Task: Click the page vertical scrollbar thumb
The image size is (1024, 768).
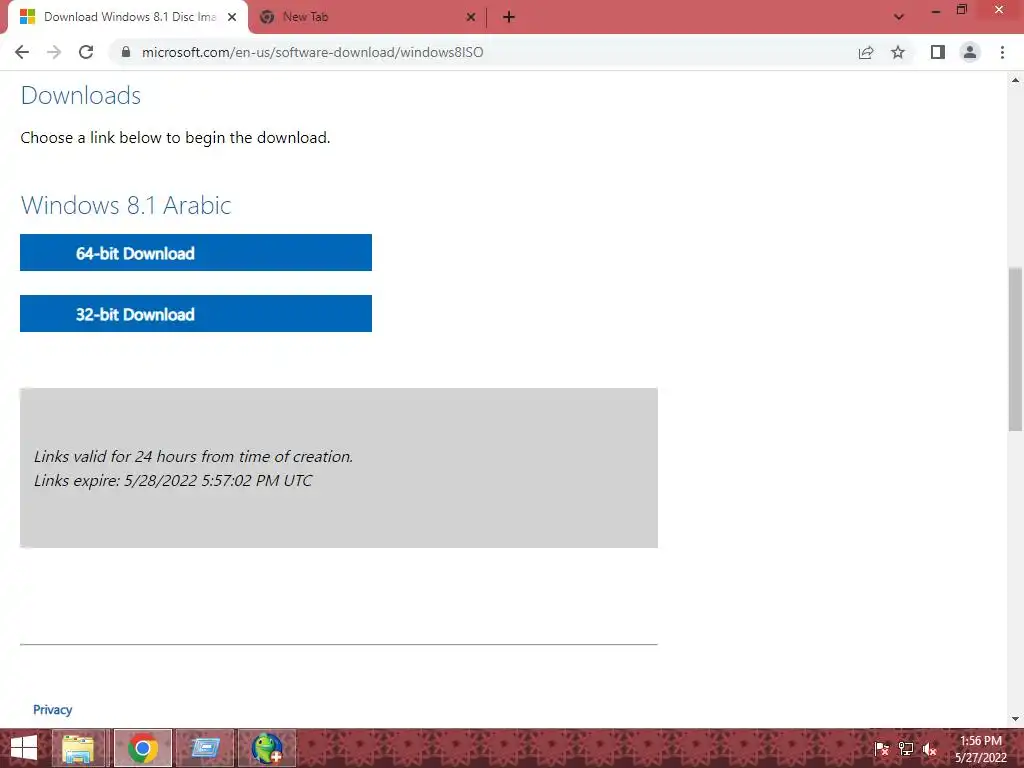Action: (x=1015, y=349)
